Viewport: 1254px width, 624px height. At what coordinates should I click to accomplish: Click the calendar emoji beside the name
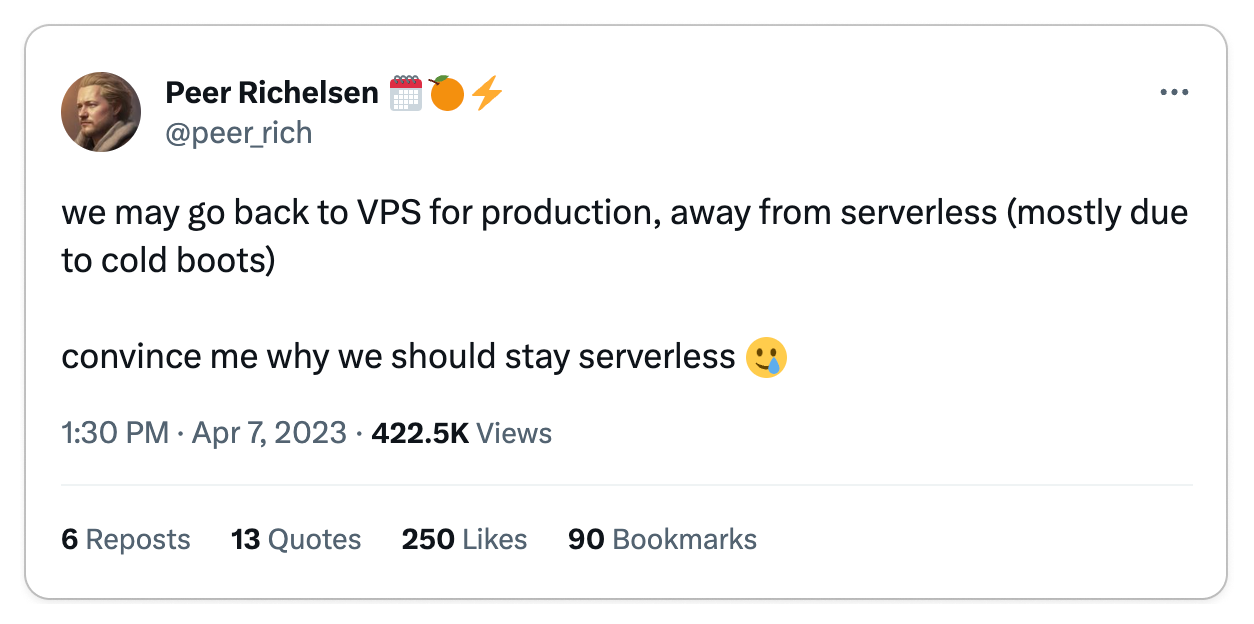(406, 93)
